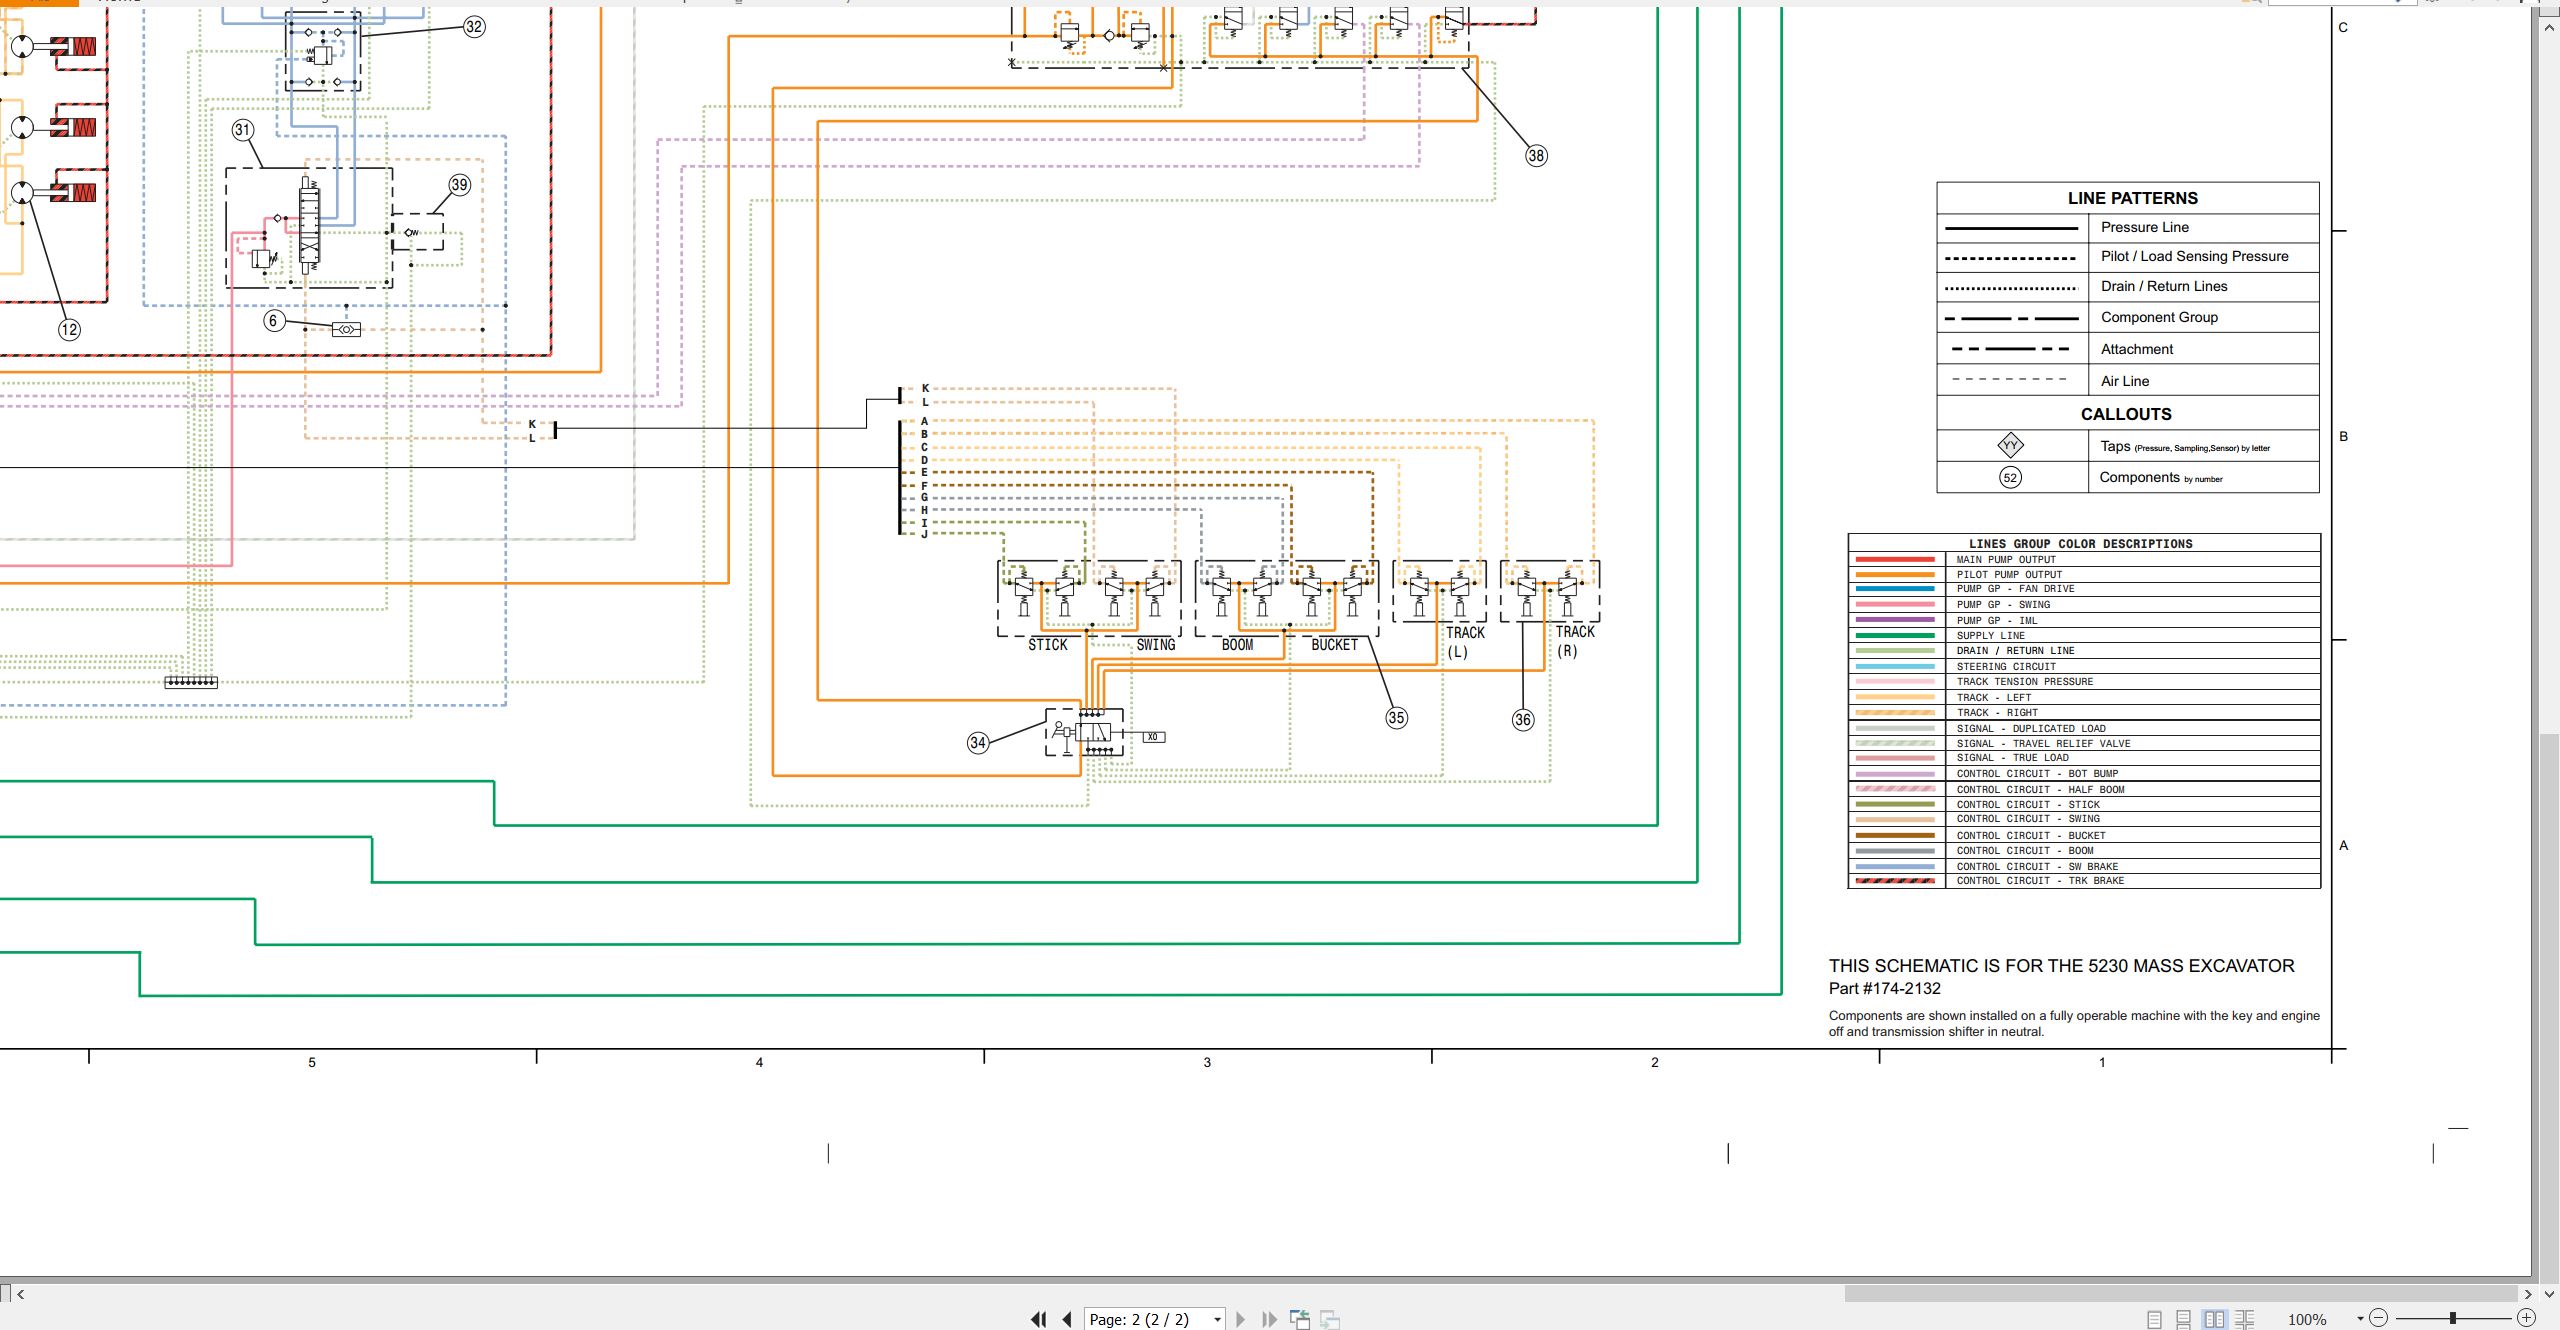The width and height of the screenshot is (2560, 1330).
Task: Click the YY diamond taps symbol
Action: pyautogui.click(x=2010, y=446)
